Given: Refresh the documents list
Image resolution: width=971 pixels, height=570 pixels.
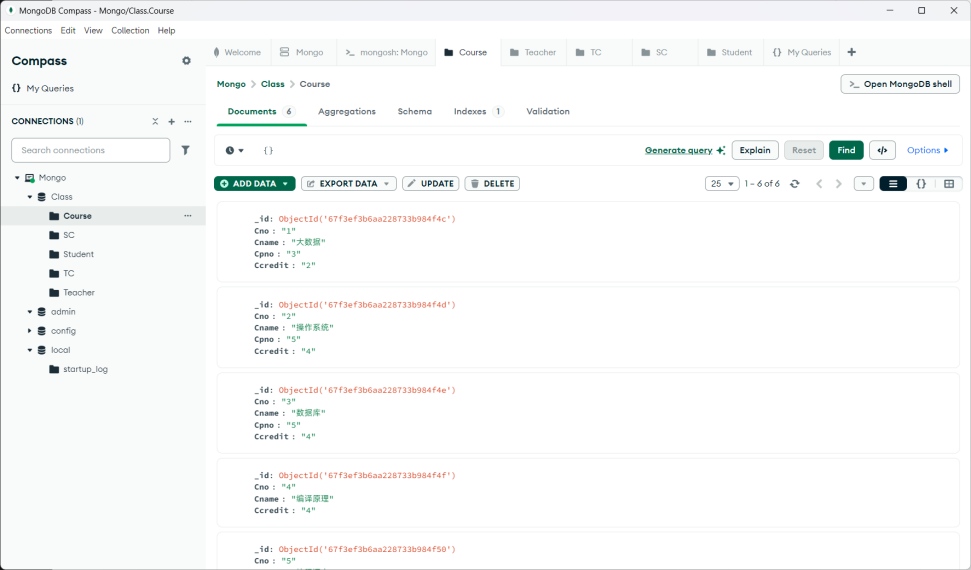Looking at the screenshot, I should [795, 184].
